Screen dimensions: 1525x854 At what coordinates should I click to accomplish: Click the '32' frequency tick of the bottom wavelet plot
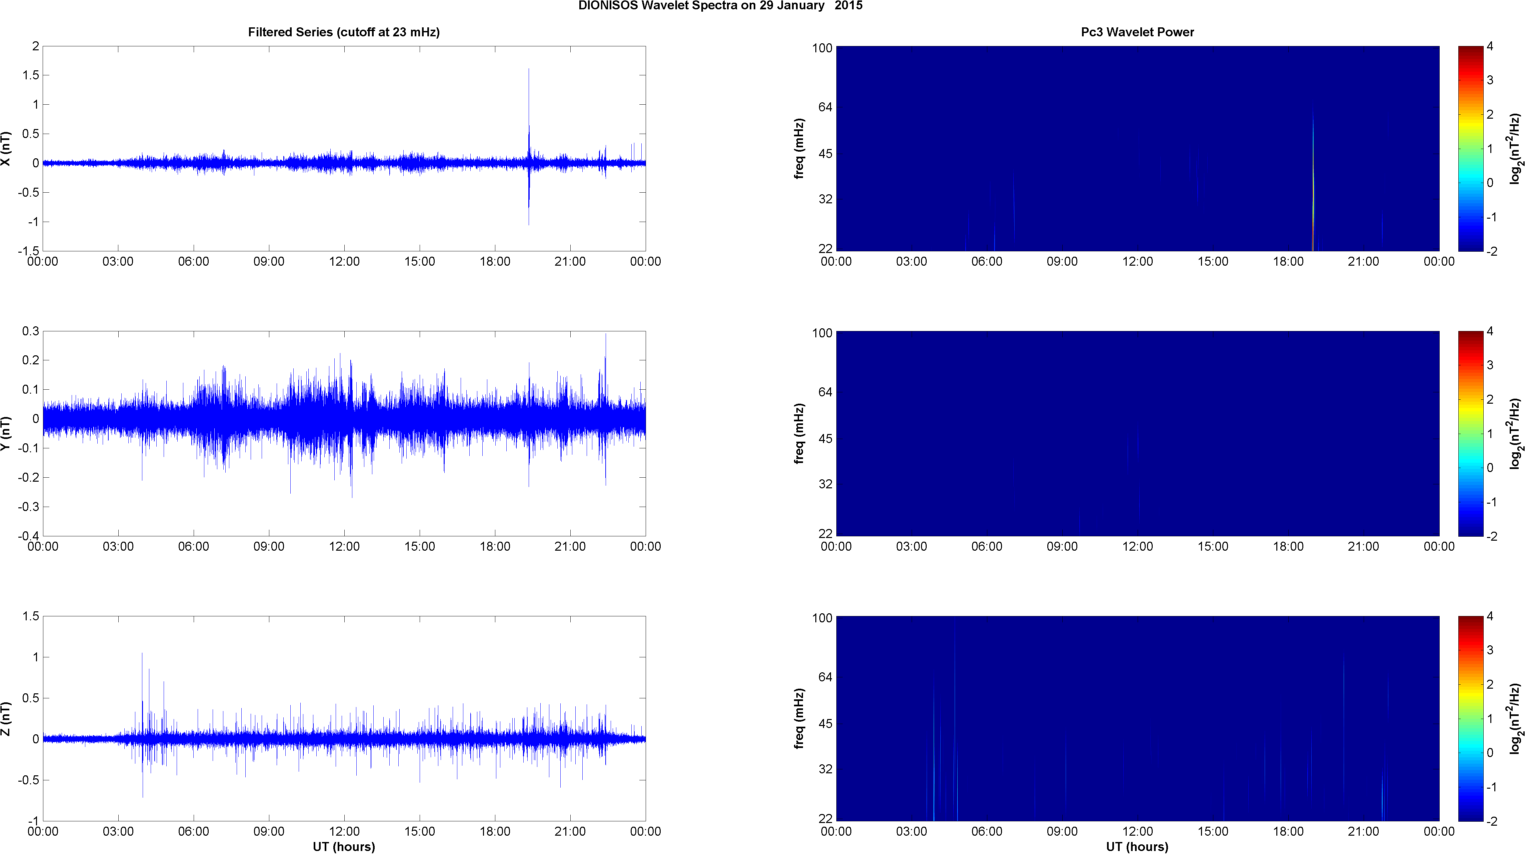[826, 769]
